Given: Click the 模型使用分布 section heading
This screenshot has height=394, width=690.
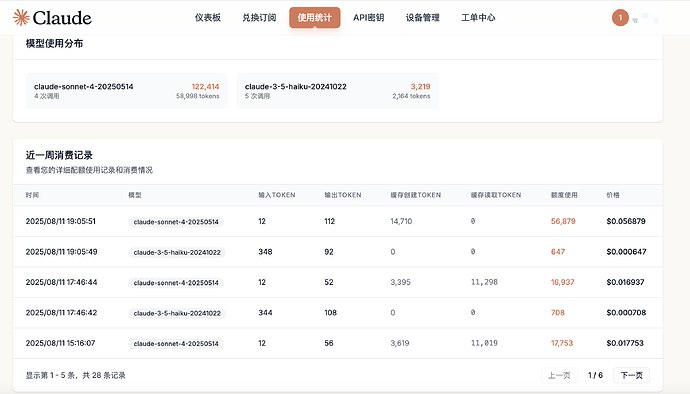Looking at the screenshot, I should click(x=54, y=44).
